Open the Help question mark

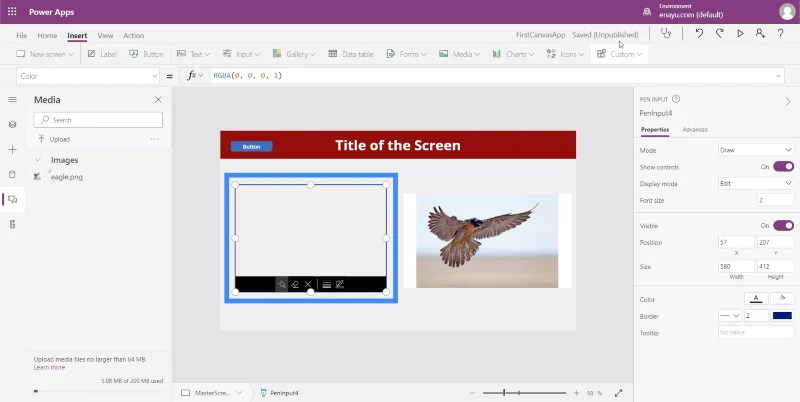coord(781,34)
